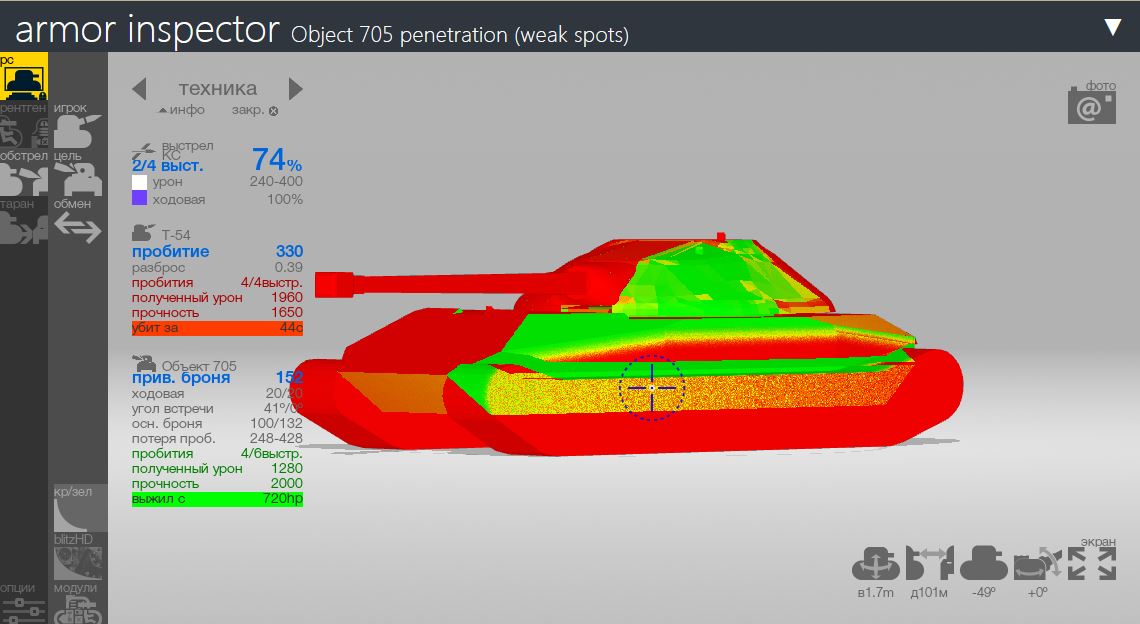Click the пробитие 330 value
Viewport: 1140px width, 624px height.
pyautogui.click(x=289, y=252)
